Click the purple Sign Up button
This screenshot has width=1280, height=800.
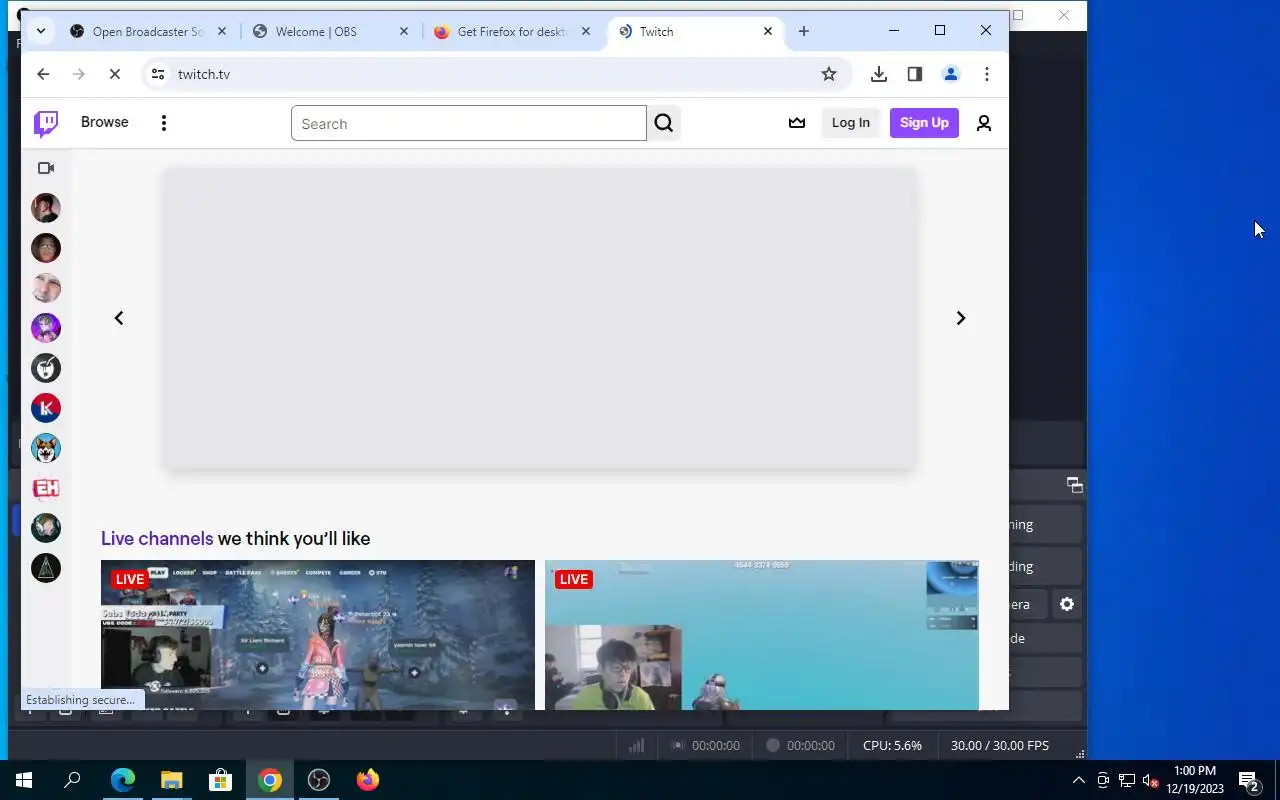924,123
